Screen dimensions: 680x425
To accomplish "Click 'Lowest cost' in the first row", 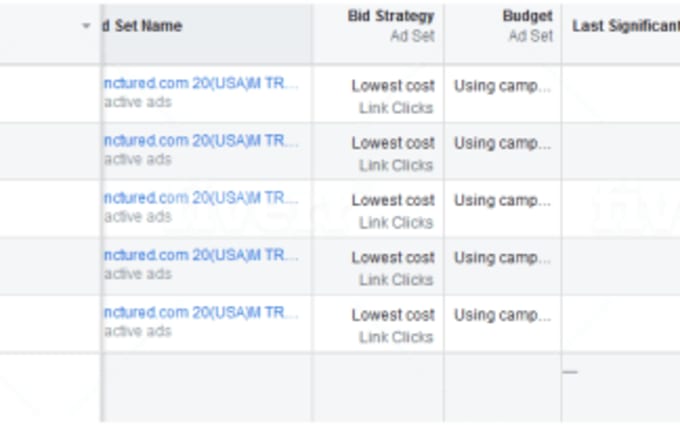I will tap(393, 86).
